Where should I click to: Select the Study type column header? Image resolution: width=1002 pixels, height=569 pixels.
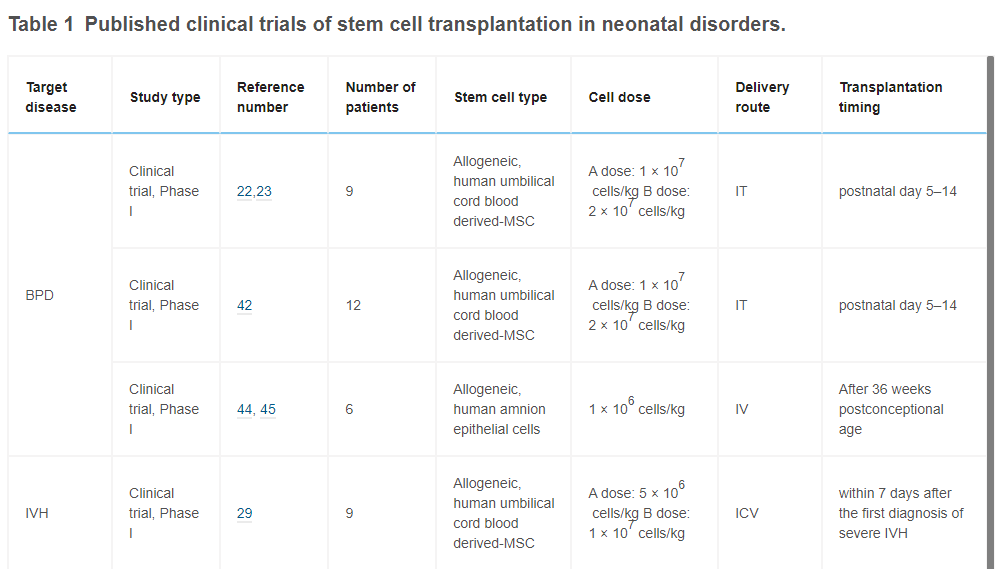(x=165, y=97)
